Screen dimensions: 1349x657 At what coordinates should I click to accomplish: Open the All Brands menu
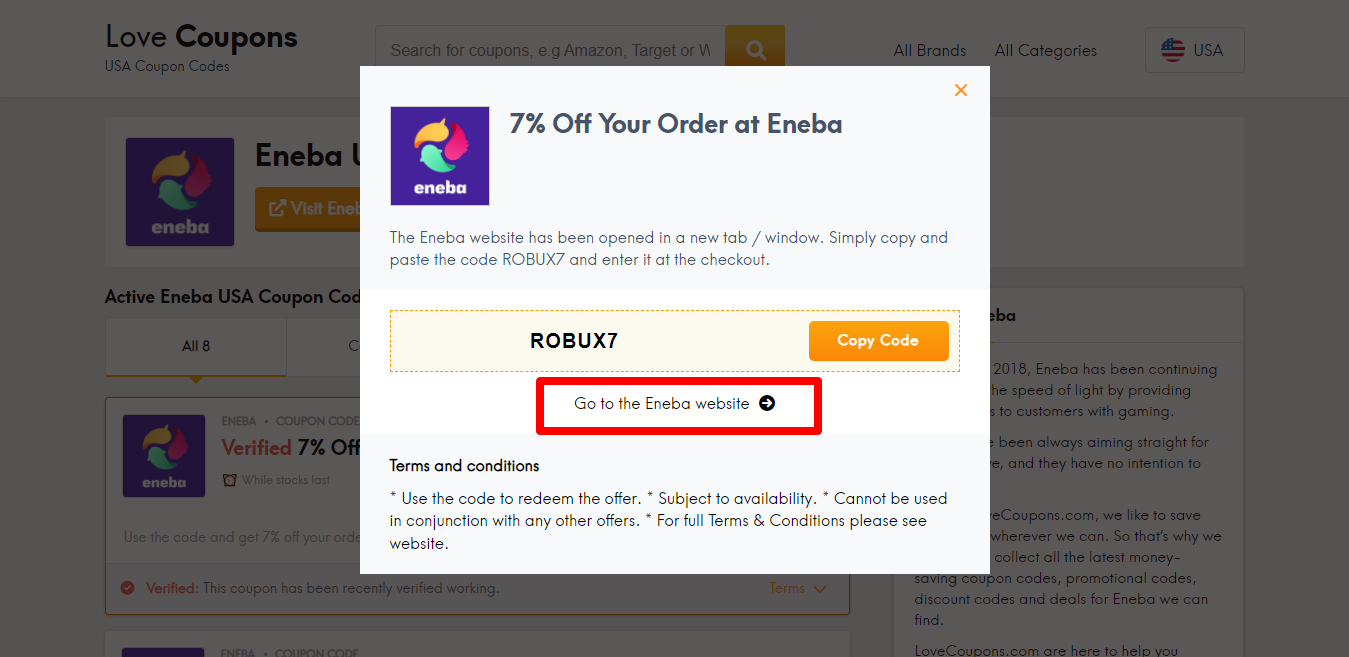point(929,50)
